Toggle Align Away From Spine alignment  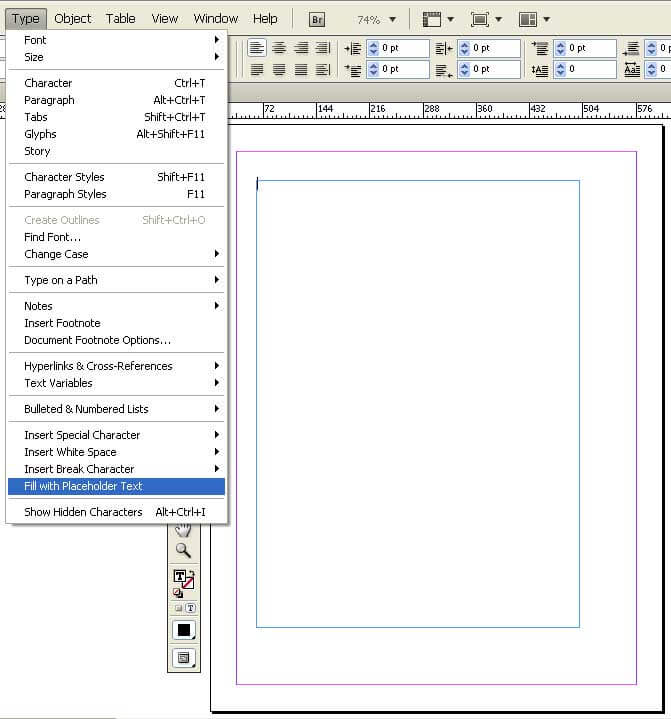tap(323, 70)
